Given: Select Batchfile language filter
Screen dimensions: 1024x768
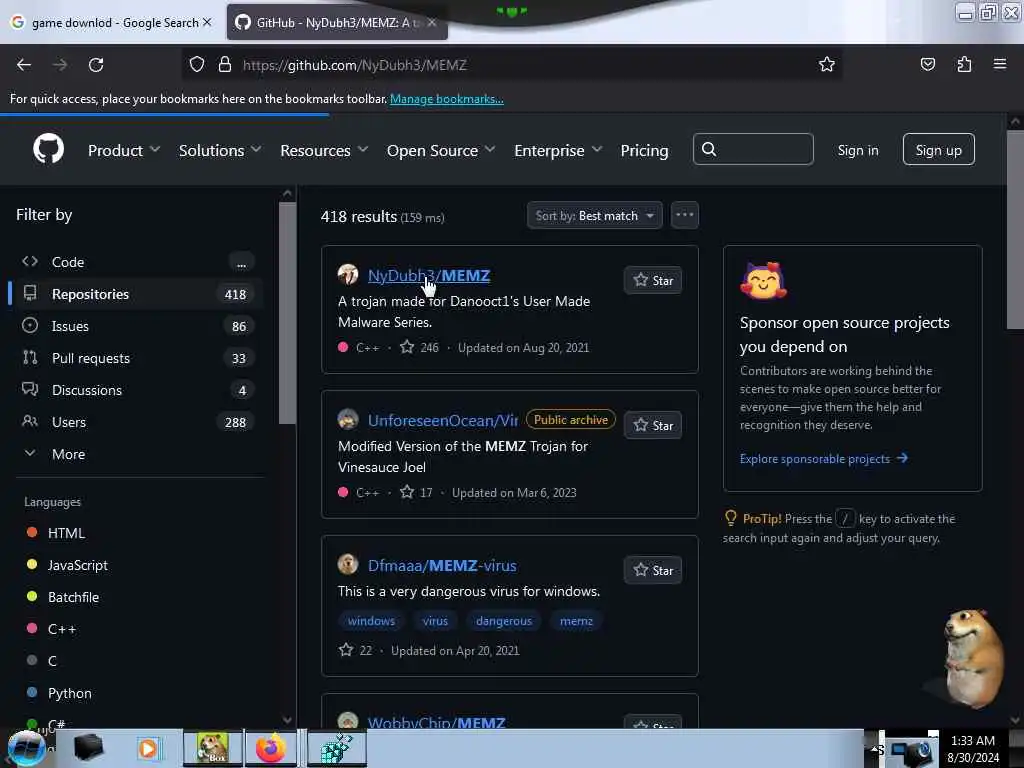Looking at the screenshot, I should click(73, 597).
